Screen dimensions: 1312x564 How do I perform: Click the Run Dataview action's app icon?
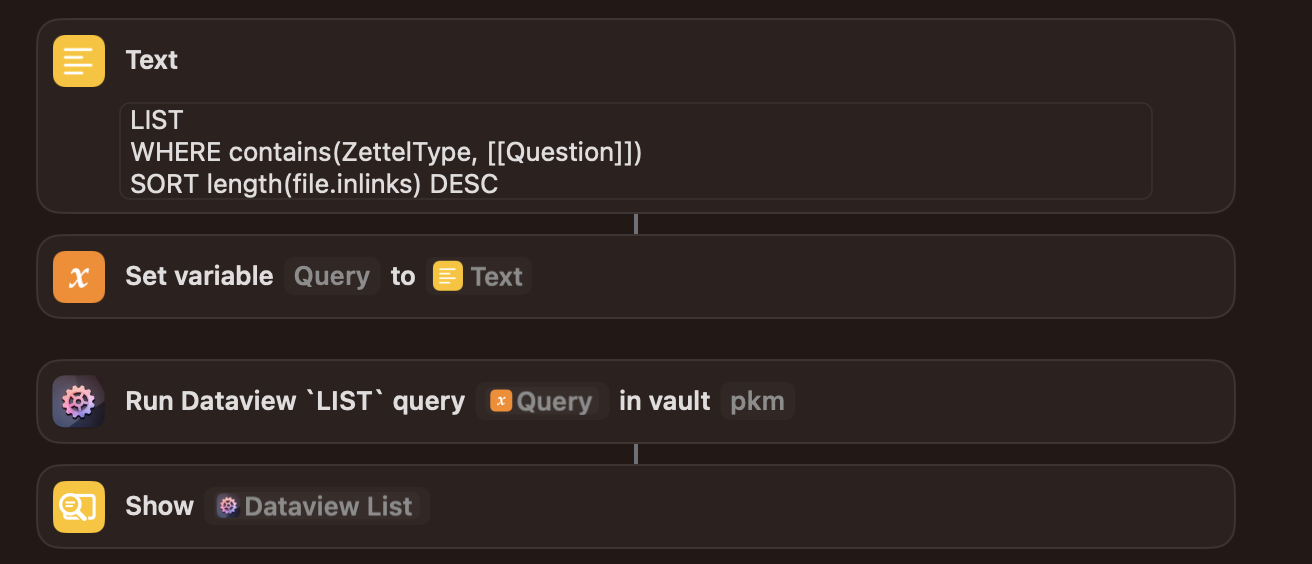[x=79, y=402]
